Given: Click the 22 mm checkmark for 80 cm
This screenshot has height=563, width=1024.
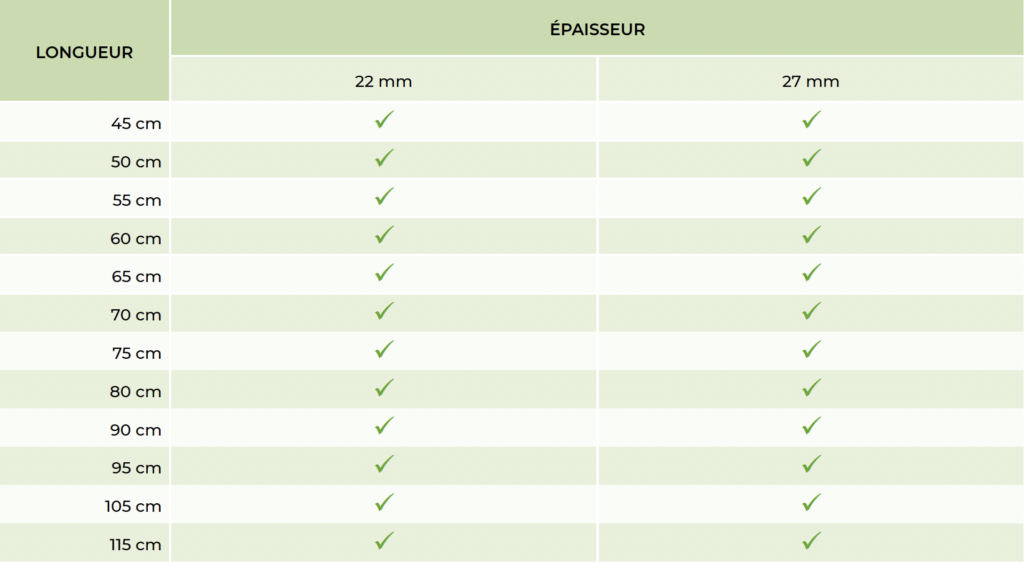Looking at the screenshot, I should [384, 388].
